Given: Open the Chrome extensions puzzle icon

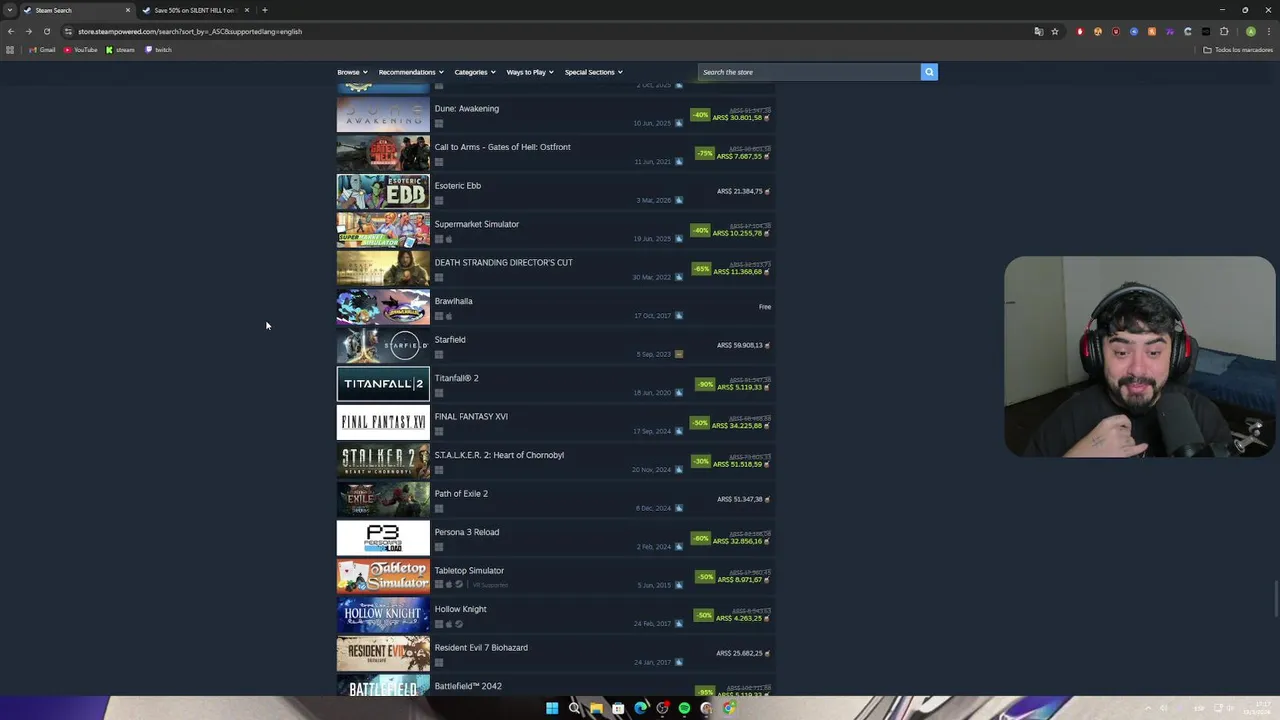Looking at the screenshot, I should click(x=1224, y=31).
